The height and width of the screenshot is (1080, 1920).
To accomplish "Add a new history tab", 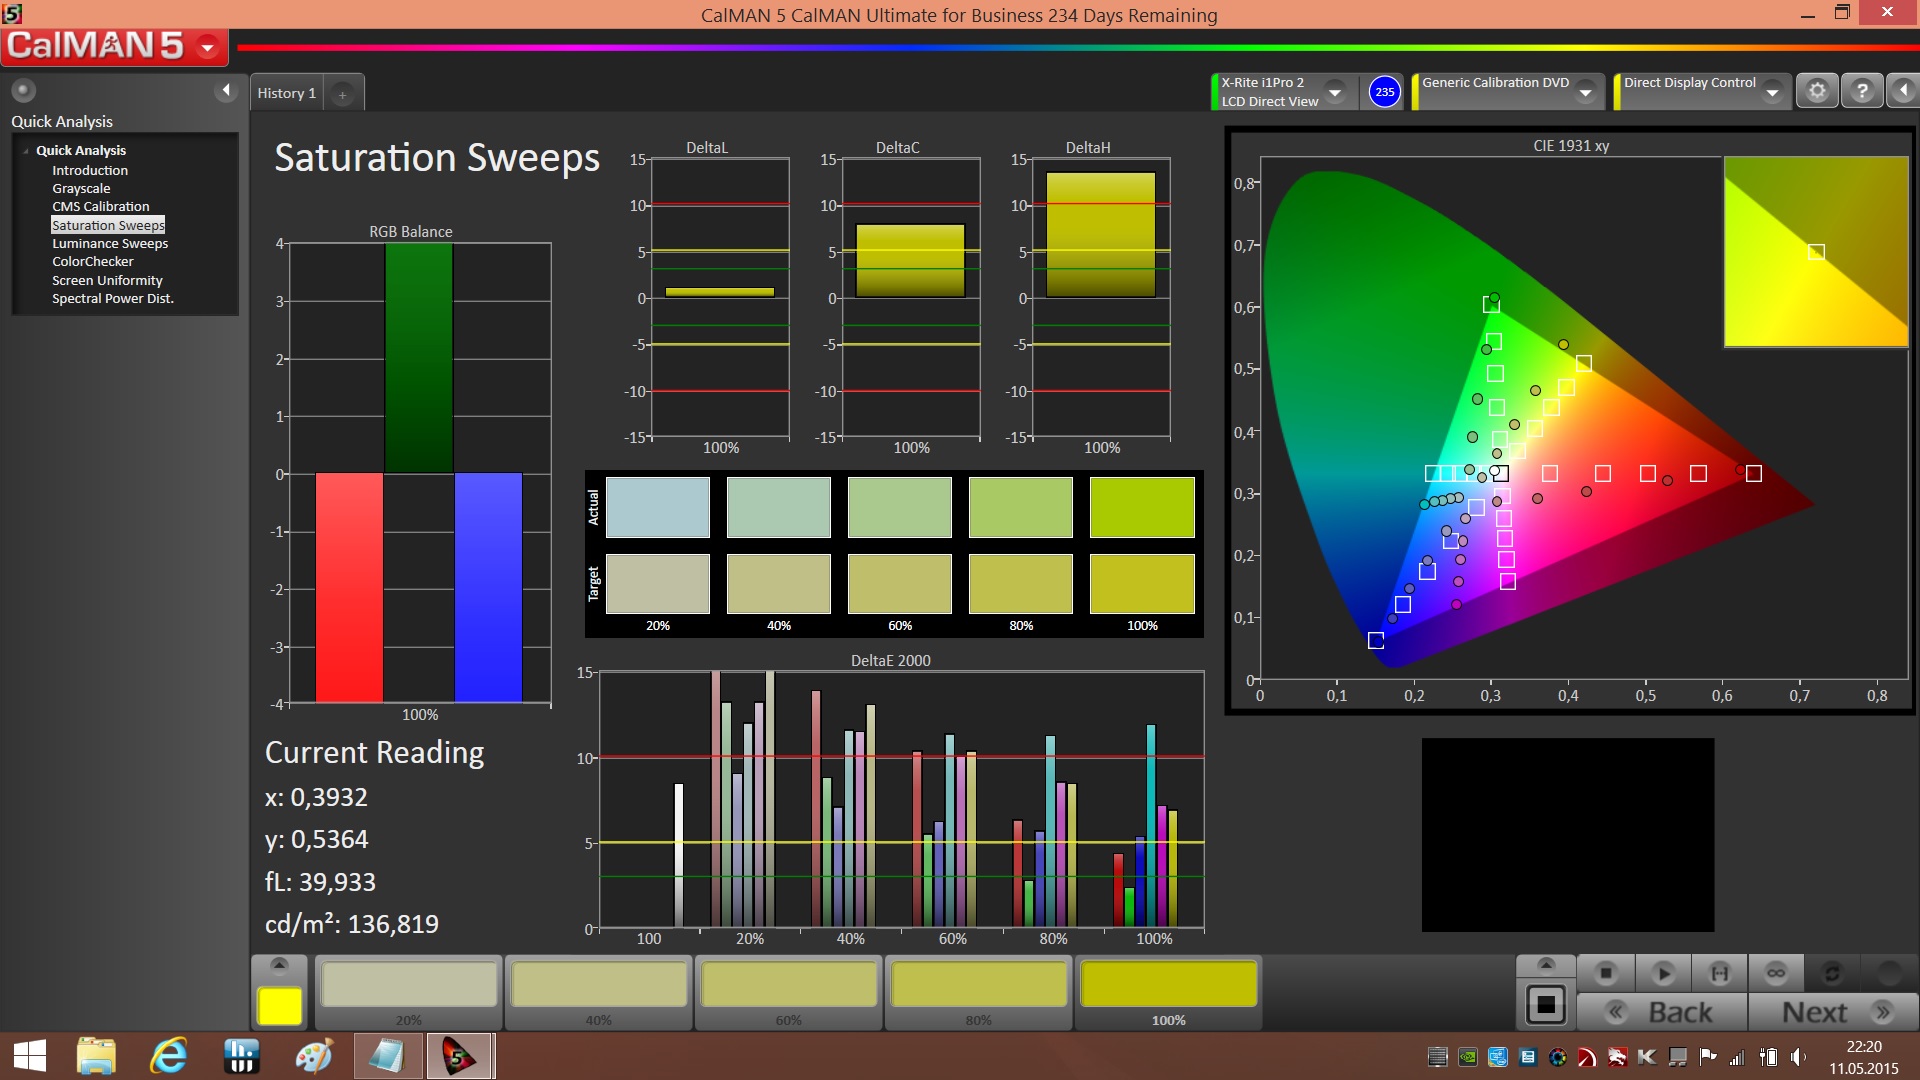I will (x=342, y=94).
